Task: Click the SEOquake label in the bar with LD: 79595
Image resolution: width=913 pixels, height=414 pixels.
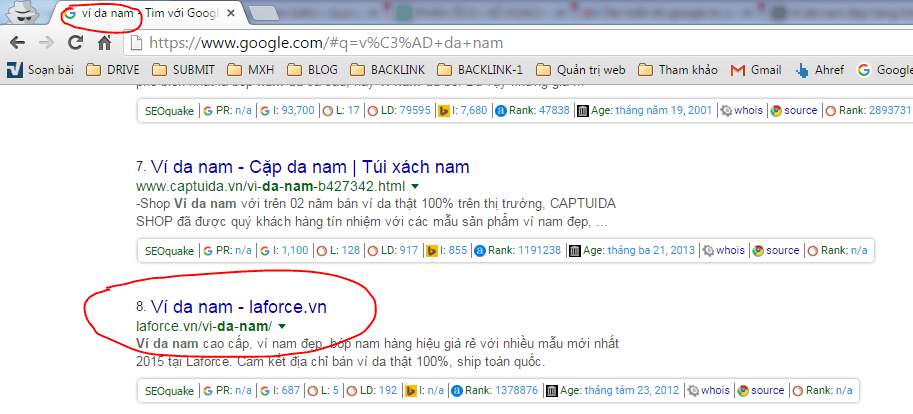Action: tap(169, 111)
